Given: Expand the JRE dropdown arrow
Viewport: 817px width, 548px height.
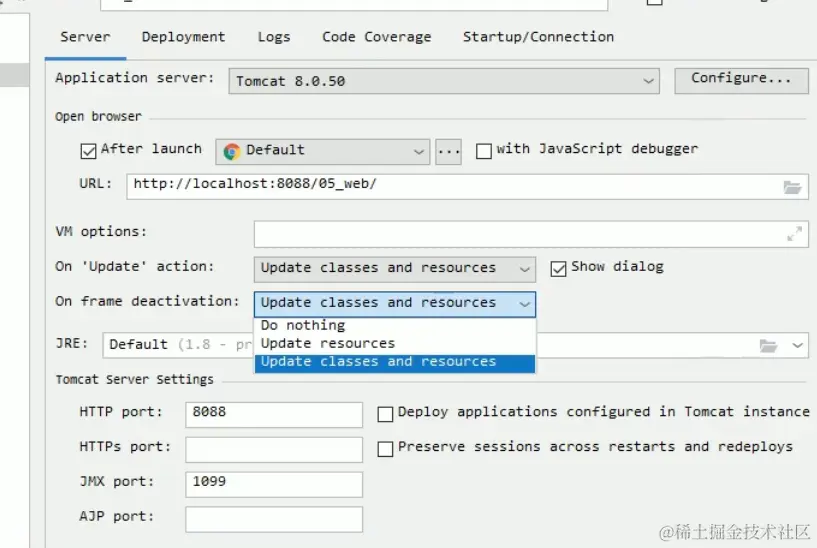Looking at the screenshot, I should click(x=797, y=345).
